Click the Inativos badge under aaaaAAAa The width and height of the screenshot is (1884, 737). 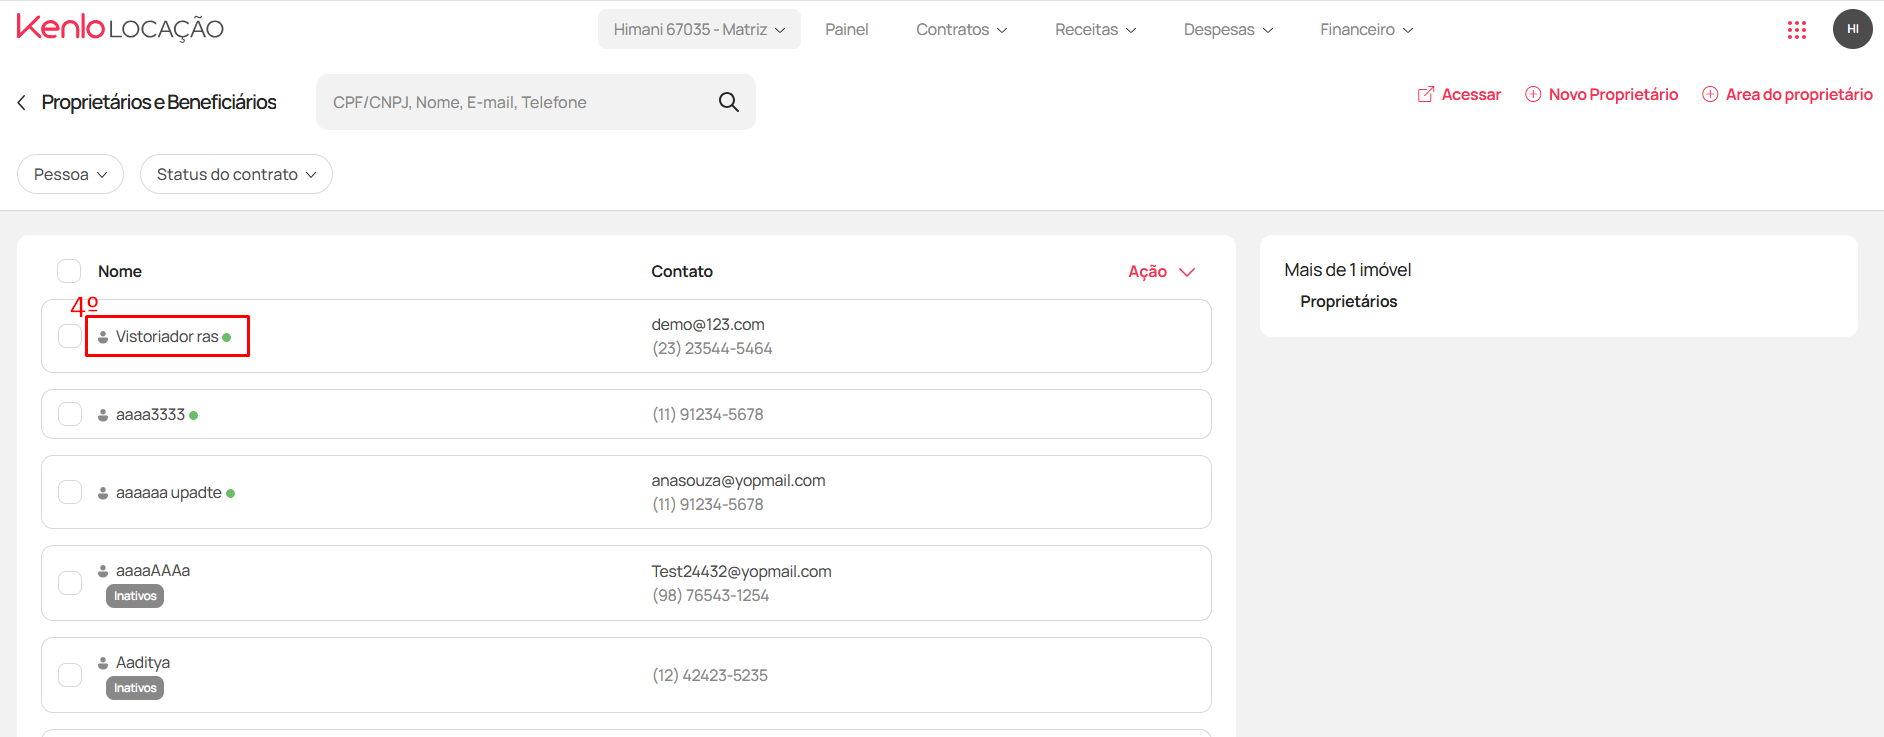coord(135,596)
